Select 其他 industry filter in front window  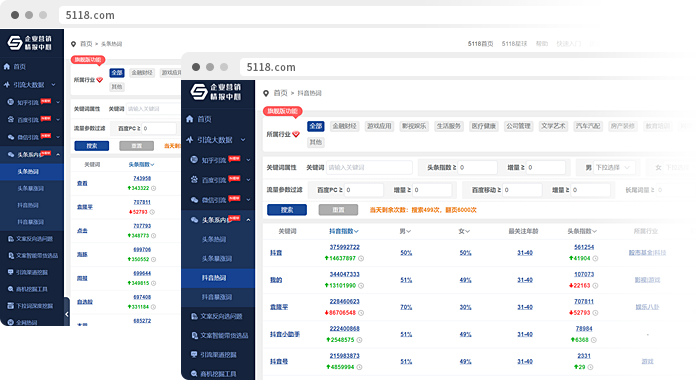(316, 142)
